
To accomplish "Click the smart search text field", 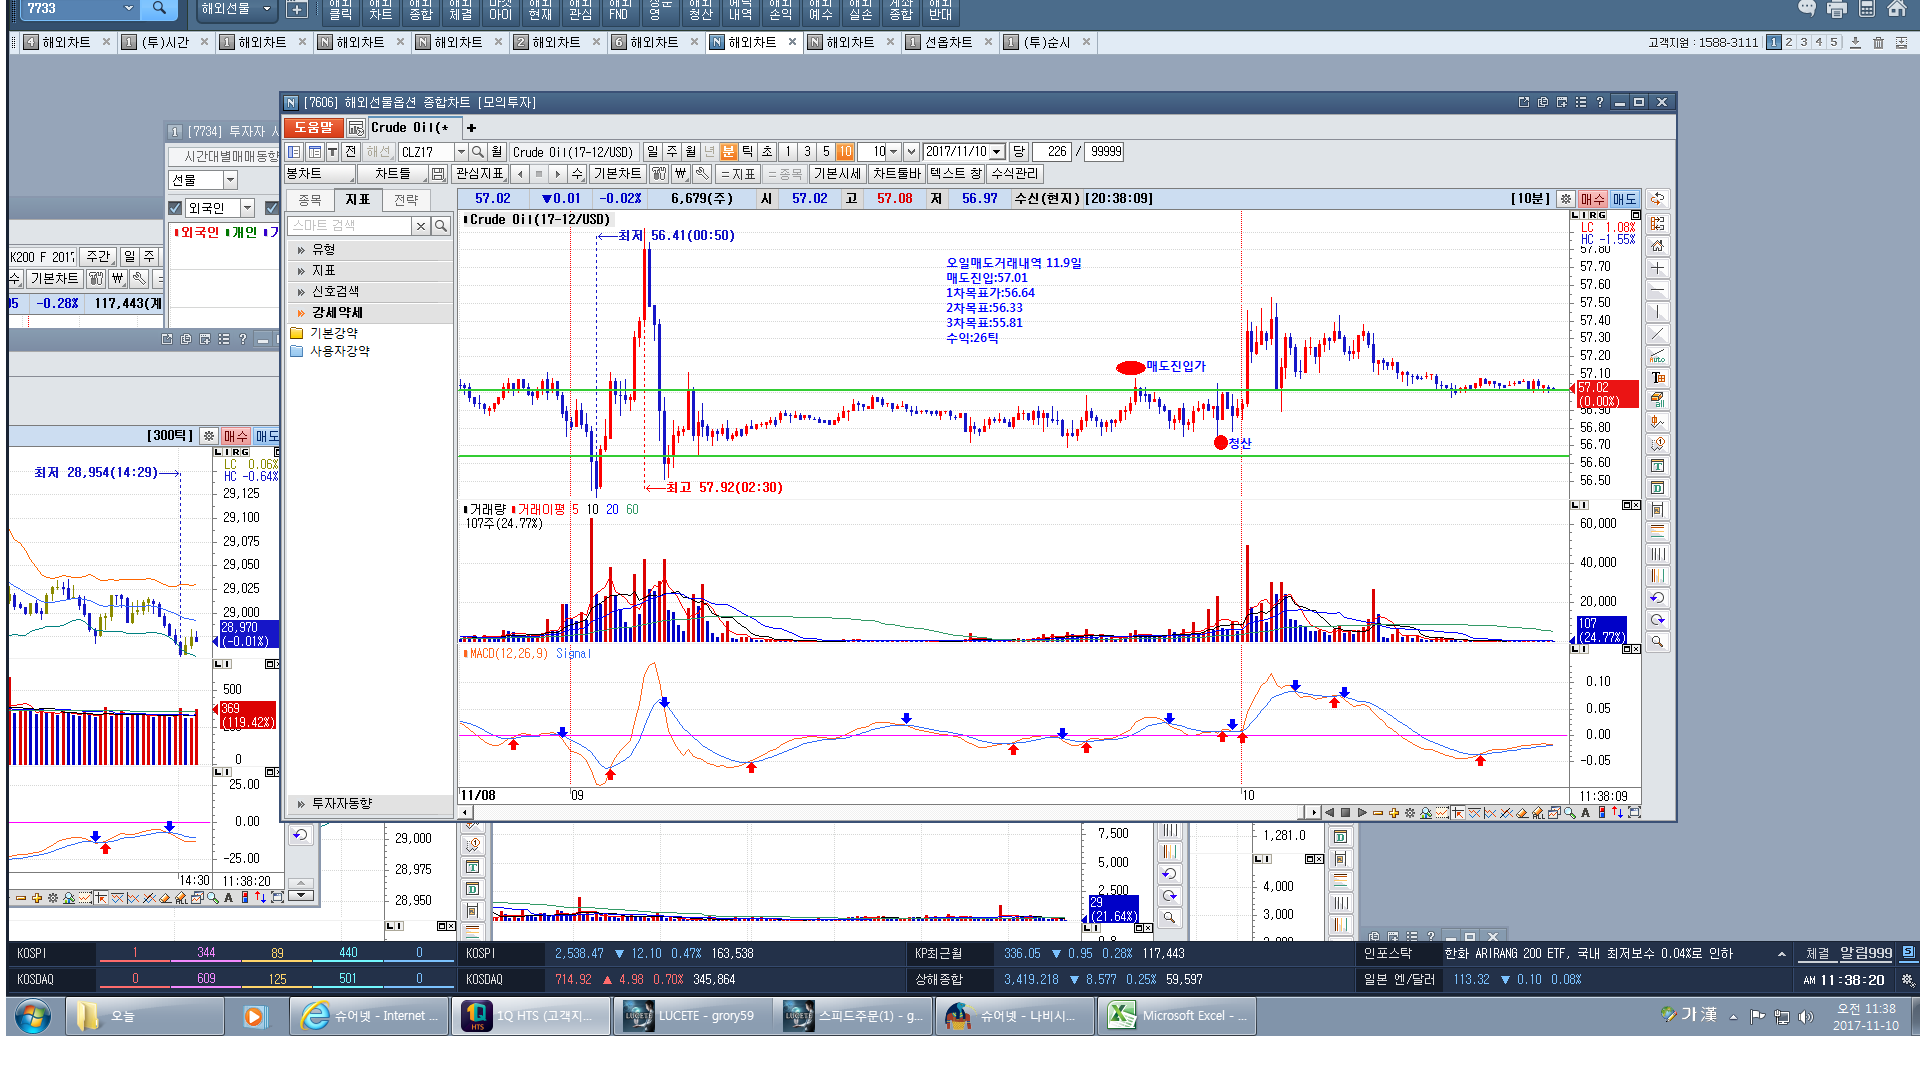I will click(x=350, y=226).
